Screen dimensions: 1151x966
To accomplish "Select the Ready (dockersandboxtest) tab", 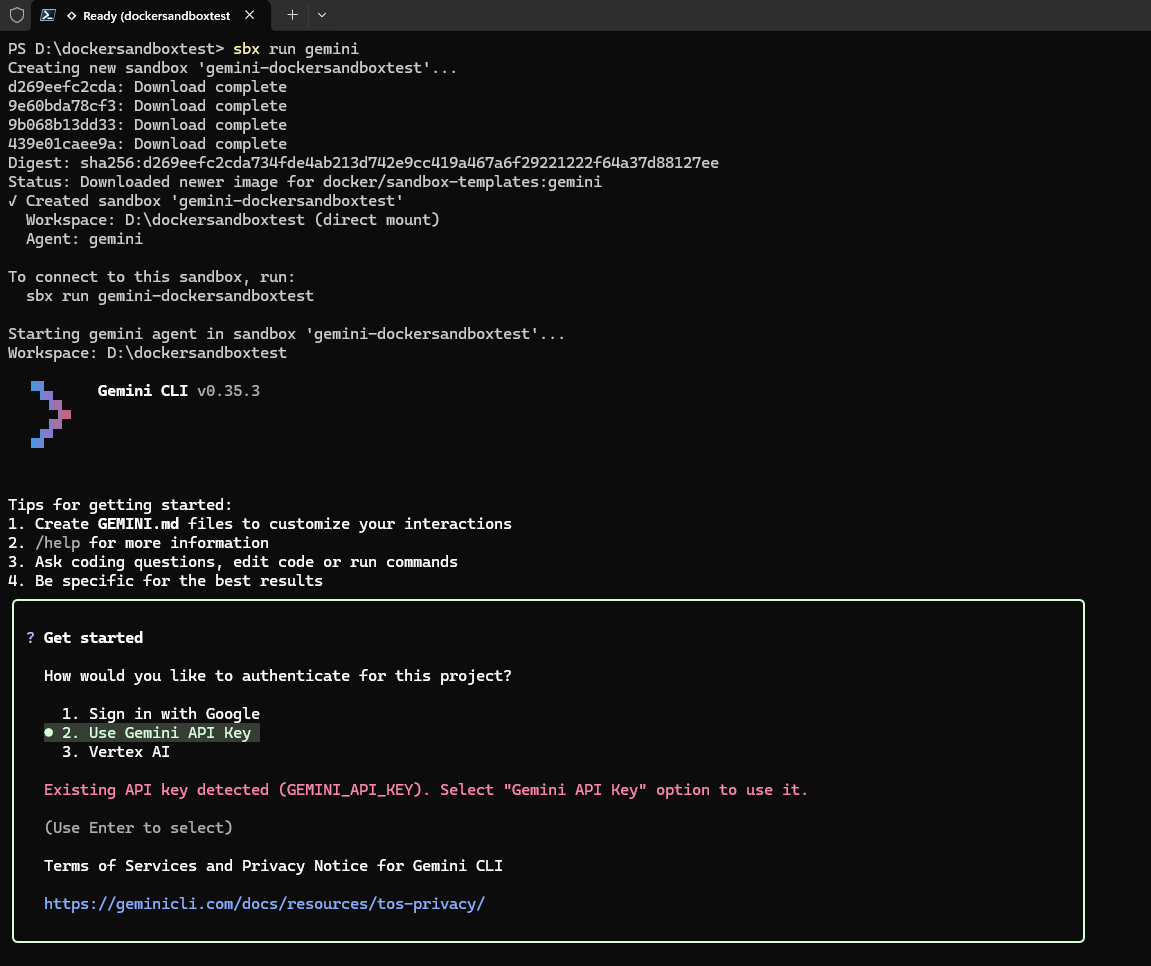I will click(x=150, y=15).
